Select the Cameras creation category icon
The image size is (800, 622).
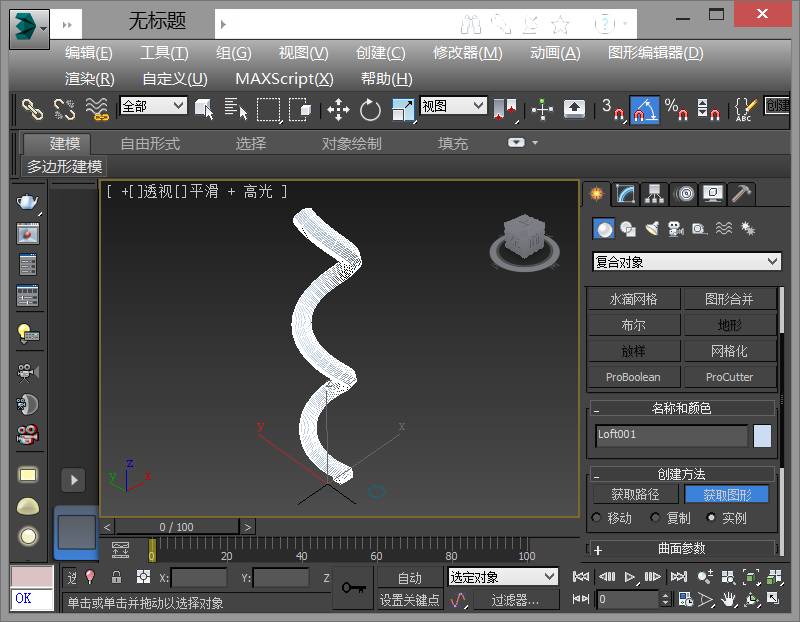[x=676, y=229]
